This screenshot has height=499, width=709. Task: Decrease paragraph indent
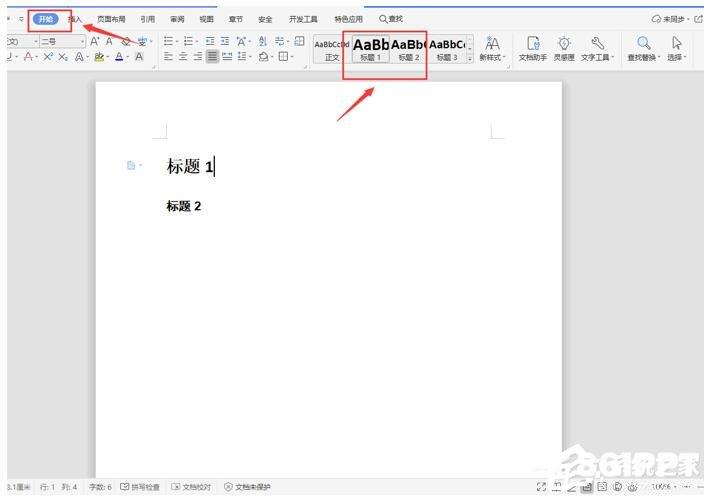click(x=210, y=42)
